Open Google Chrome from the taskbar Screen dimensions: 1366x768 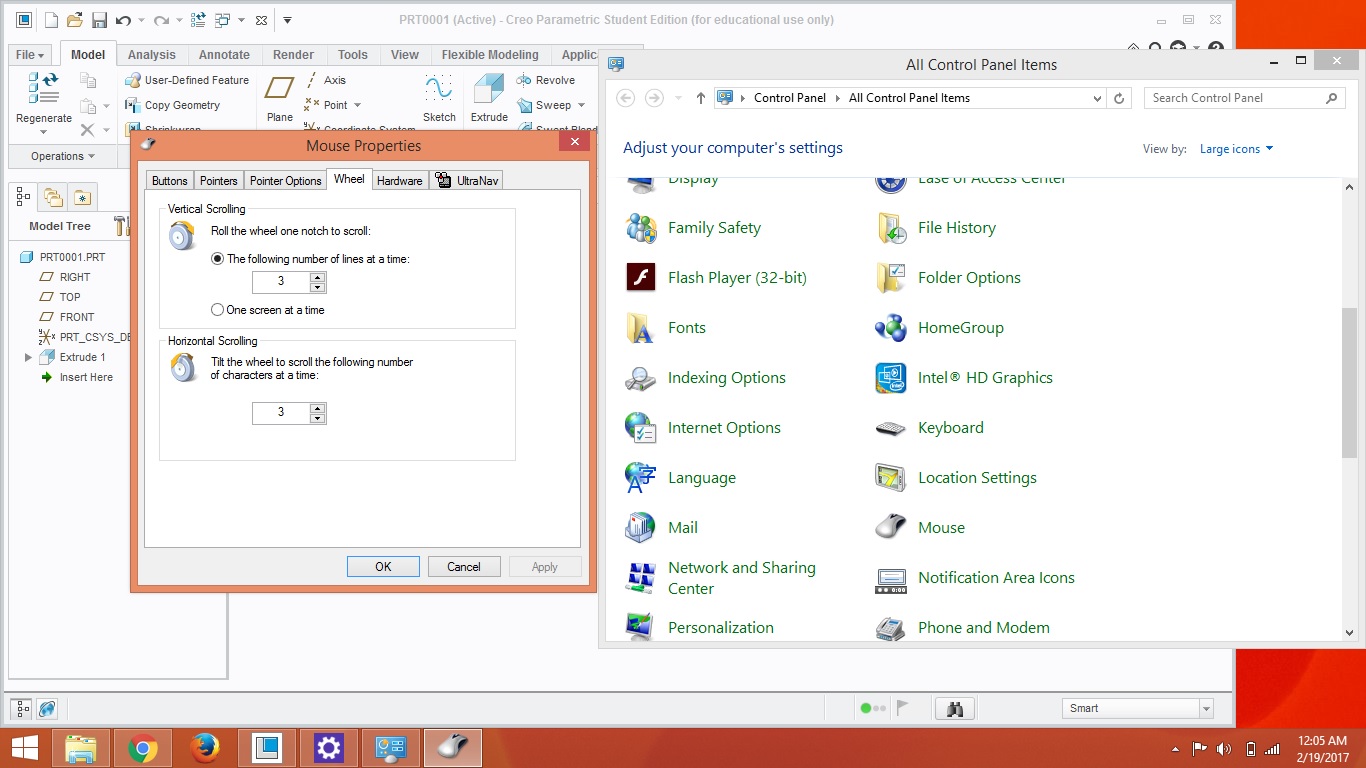coord(143,747)
